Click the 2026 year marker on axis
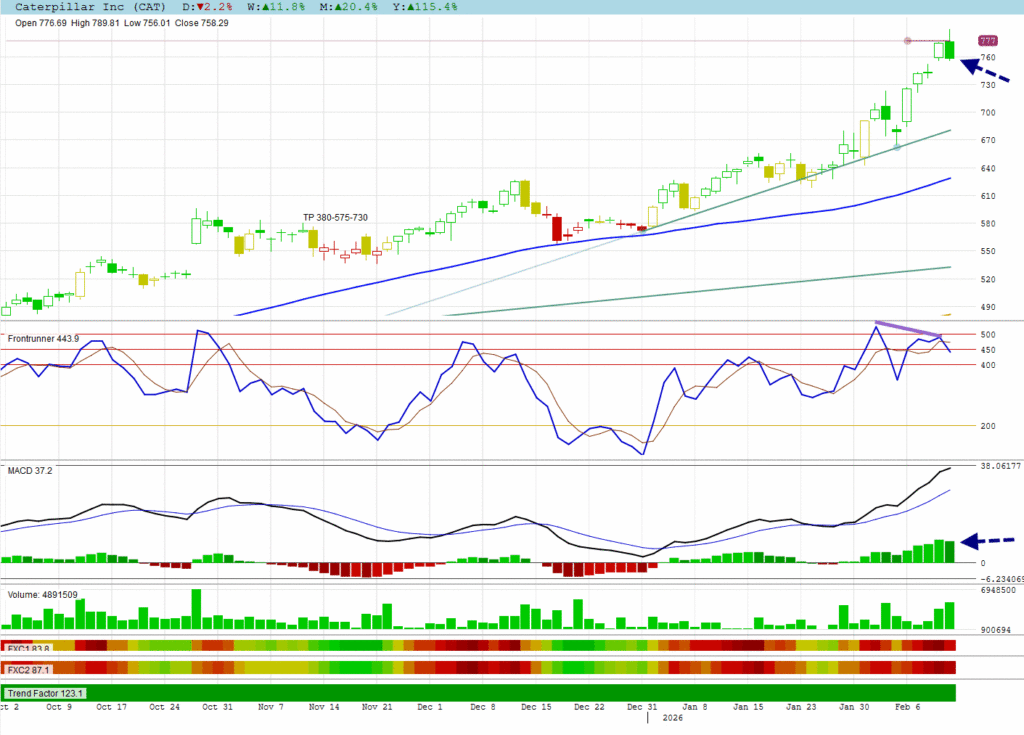The width and height of the screenshot is (1024, 735). pyautogui.click(x=672, y=718)
